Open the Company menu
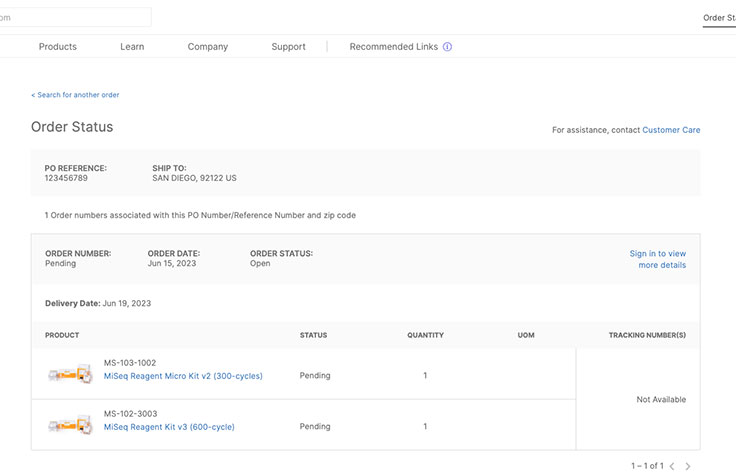736x475 pixels. [x=208, y=47]
